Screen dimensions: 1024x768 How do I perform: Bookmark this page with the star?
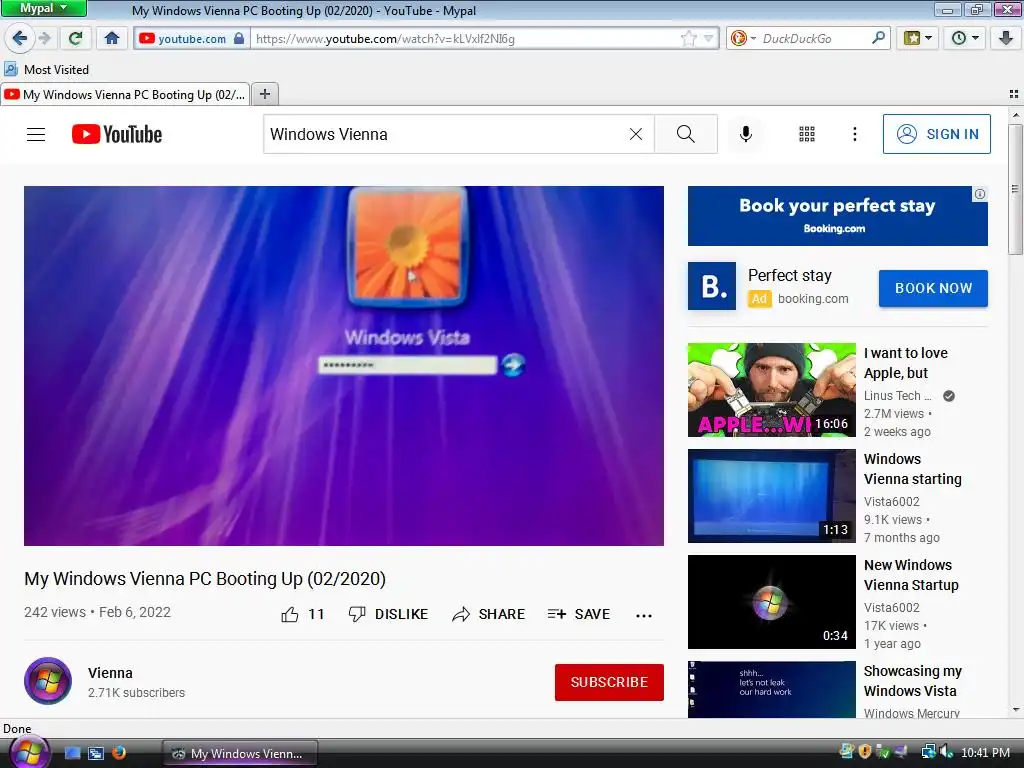pos(688,39)
